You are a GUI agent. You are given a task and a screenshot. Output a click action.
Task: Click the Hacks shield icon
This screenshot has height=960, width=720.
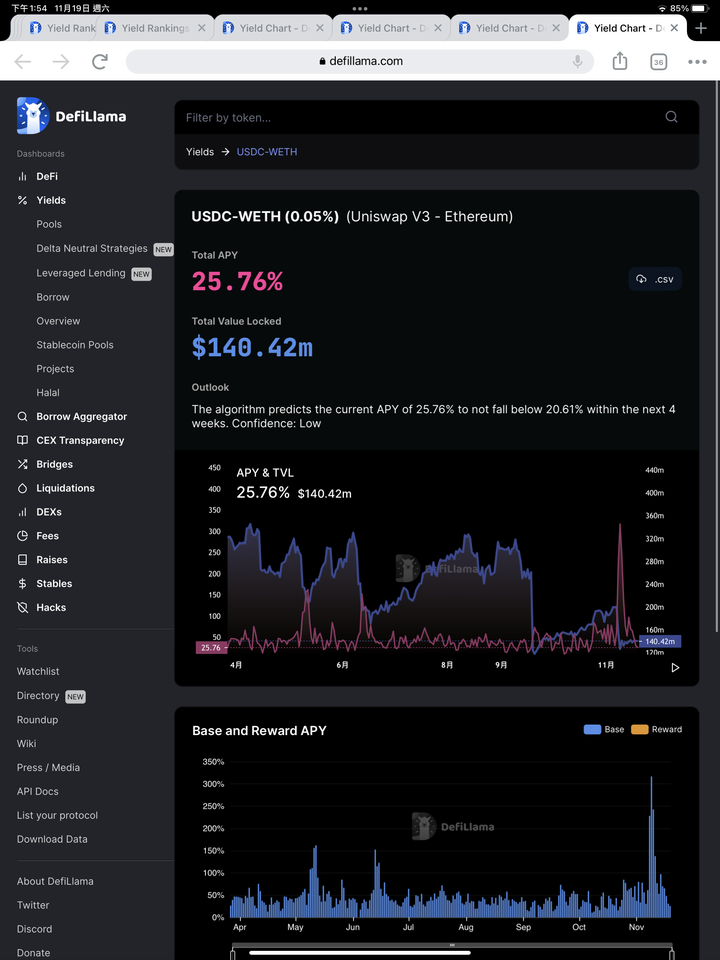pos(23,607)
